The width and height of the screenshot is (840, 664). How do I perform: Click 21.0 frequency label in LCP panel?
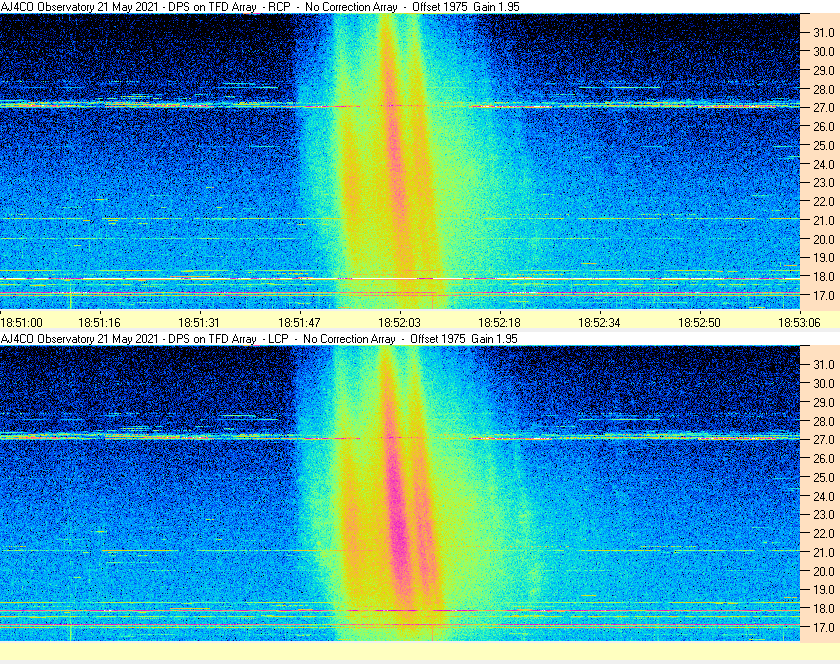click(x=824, y=553)
